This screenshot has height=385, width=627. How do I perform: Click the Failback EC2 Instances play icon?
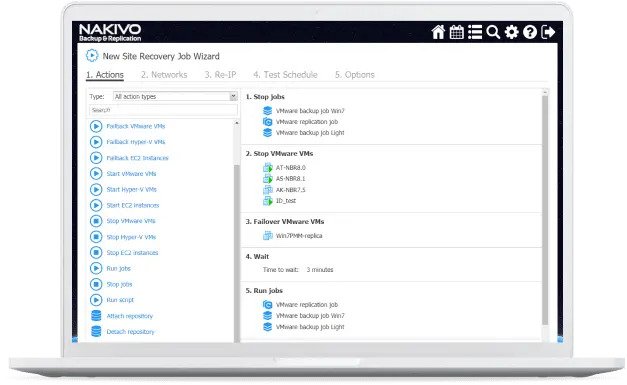coord(96,158)
